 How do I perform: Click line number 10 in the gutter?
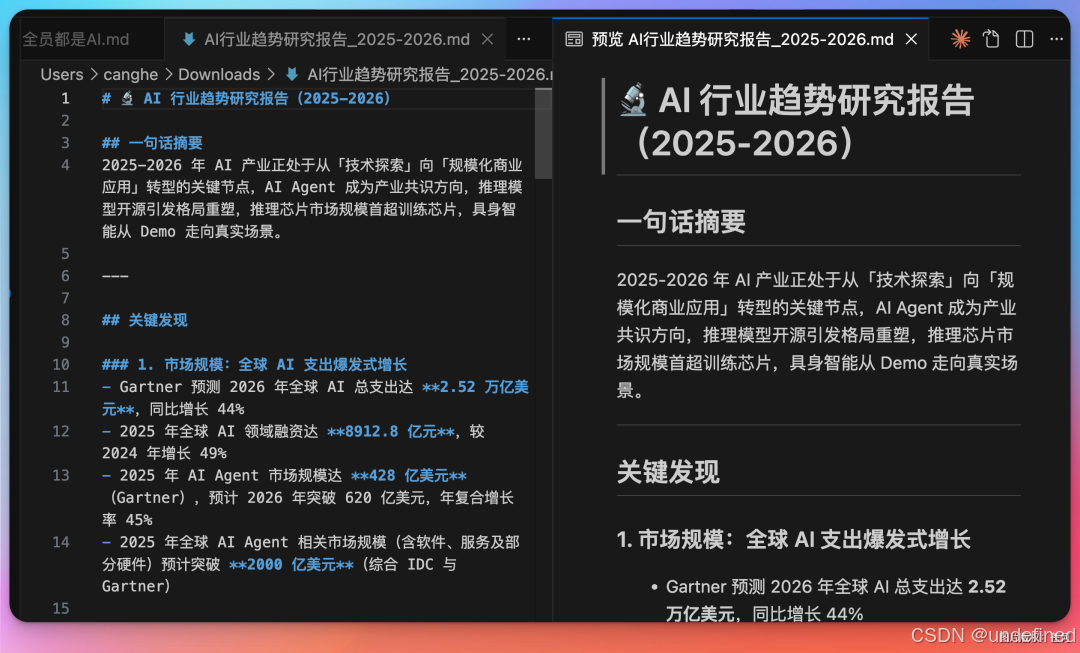click(61, 364)
